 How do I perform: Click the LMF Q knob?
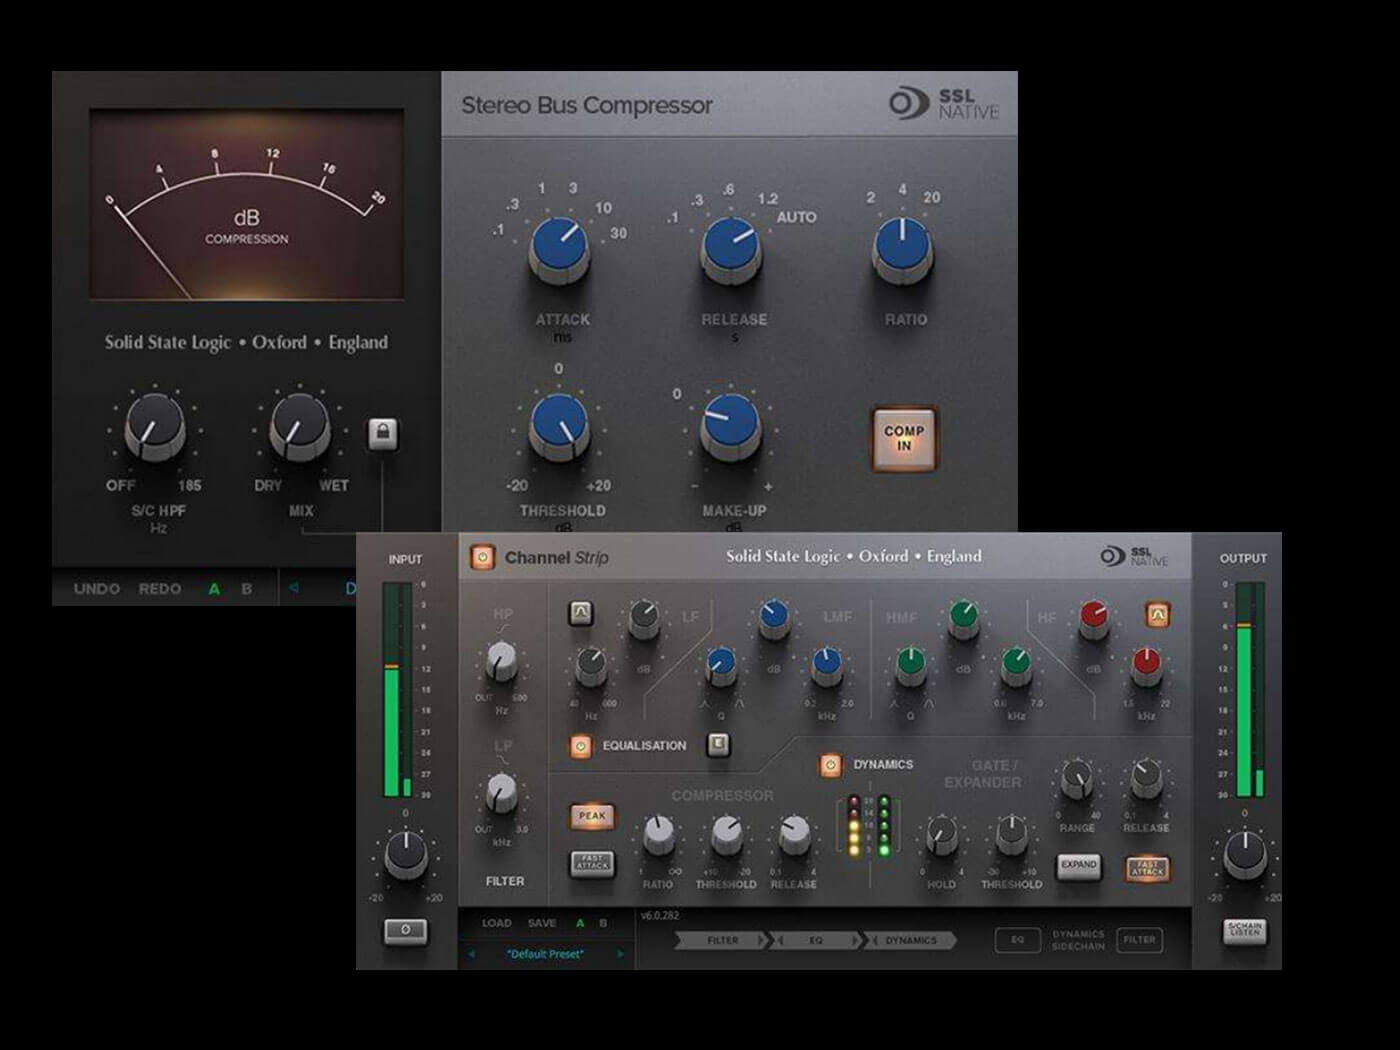tap(721, 666)
